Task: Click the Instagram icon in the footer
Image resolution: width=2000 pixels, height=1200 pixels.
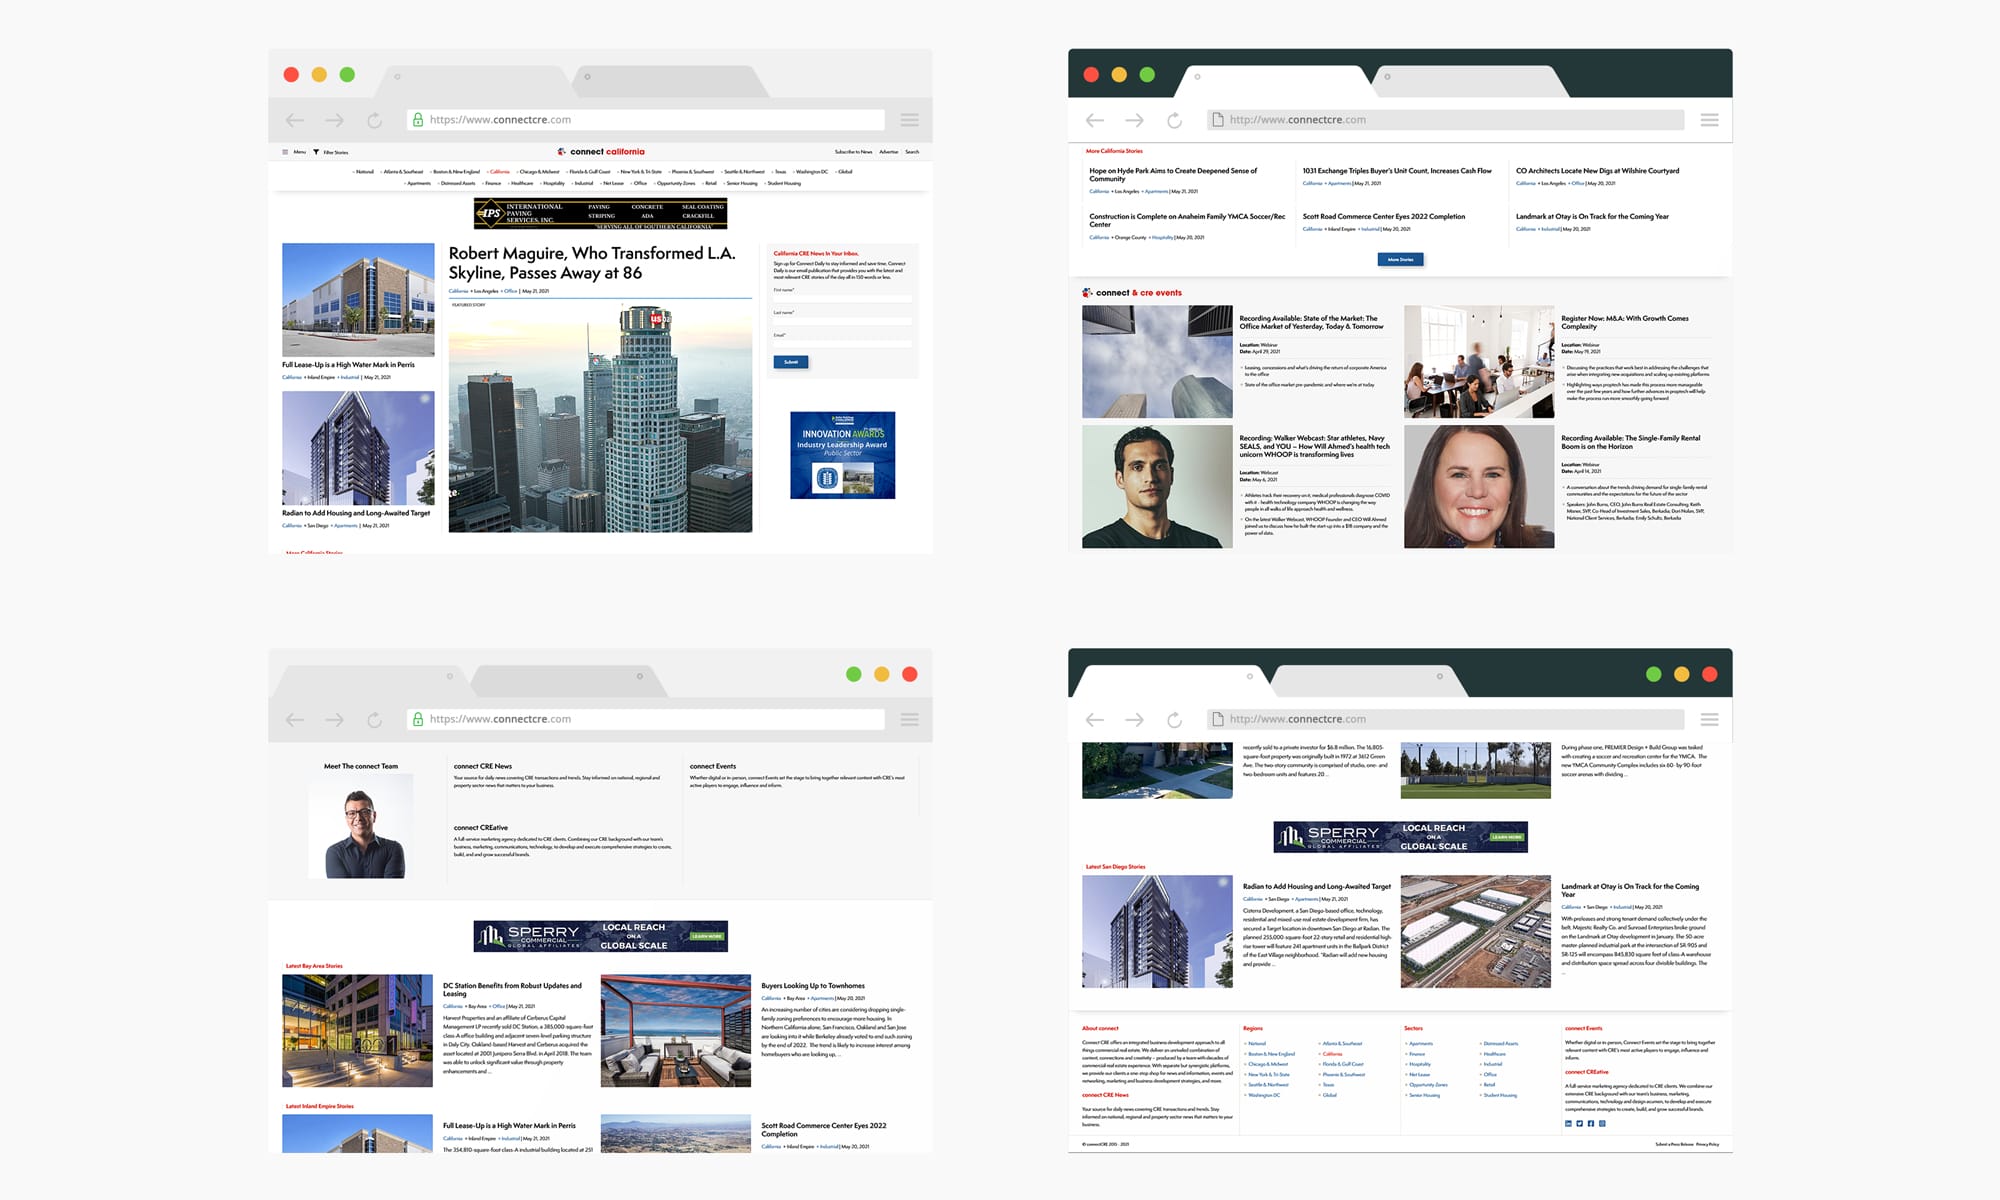Action: click(1602, 1123)
